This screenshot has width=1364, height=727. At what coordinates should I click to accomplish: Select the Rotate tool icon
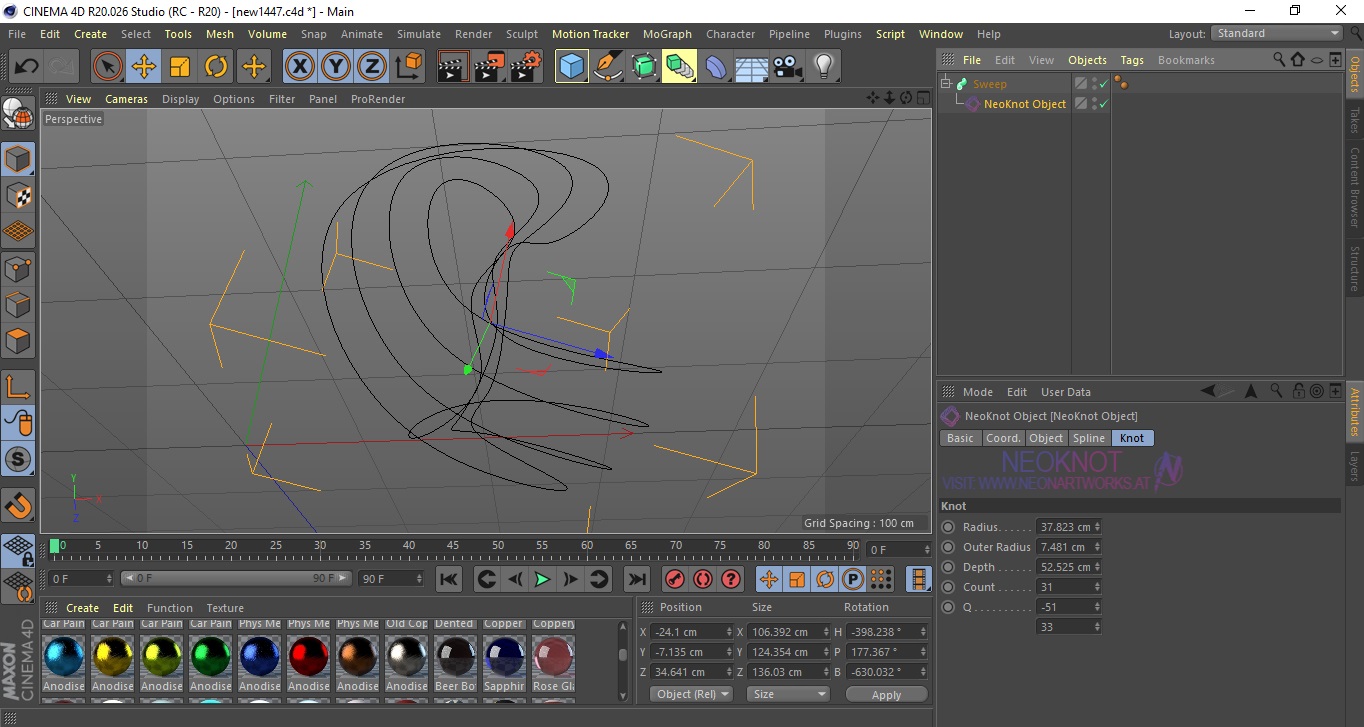tap(216, 67)
